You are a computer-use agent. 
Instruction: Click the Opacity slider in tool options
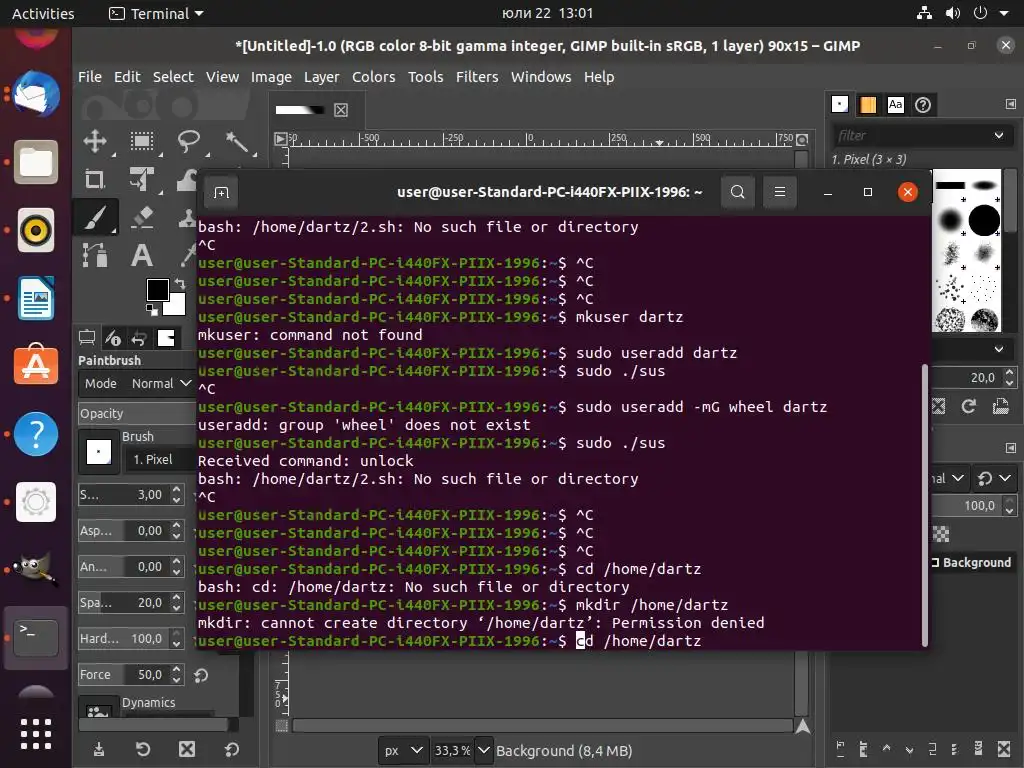pyautogui.click(x=137, y=413)
